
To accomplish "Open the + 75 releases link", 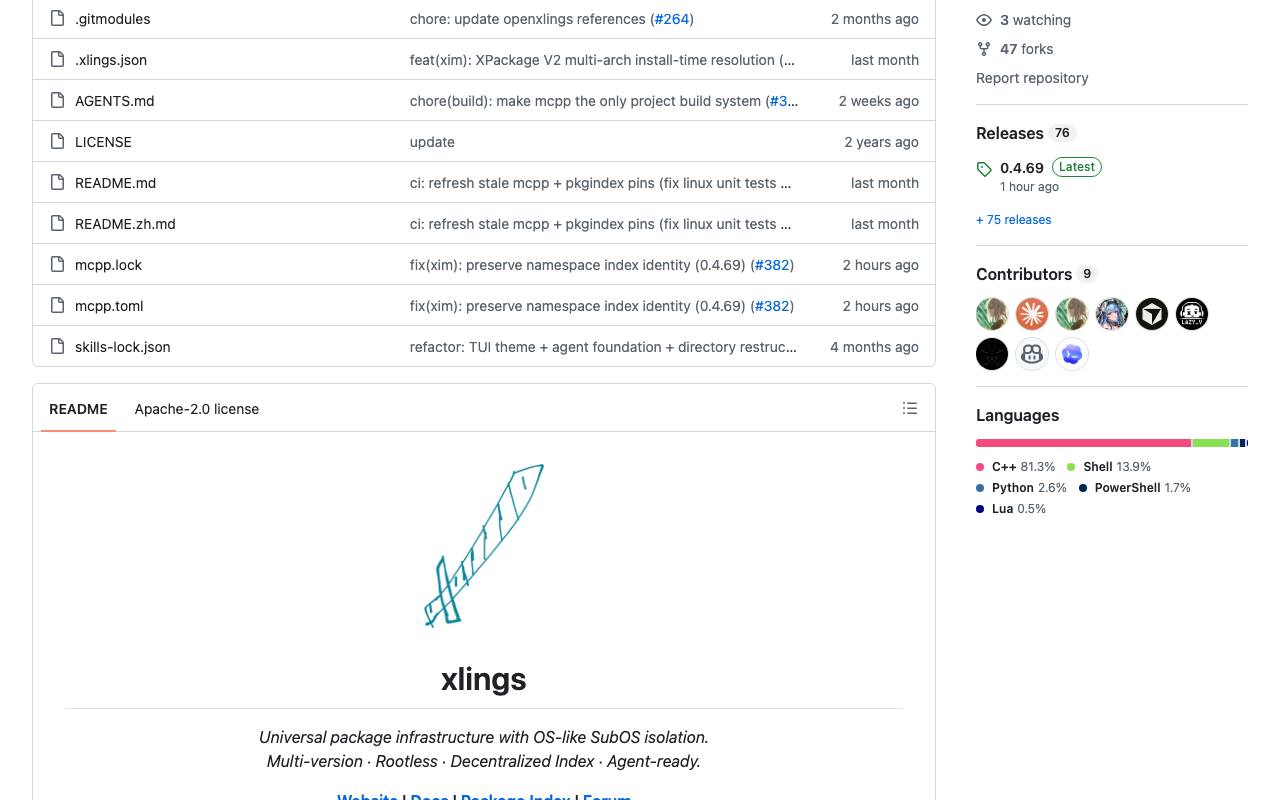I will click(x=1014, y=220).
